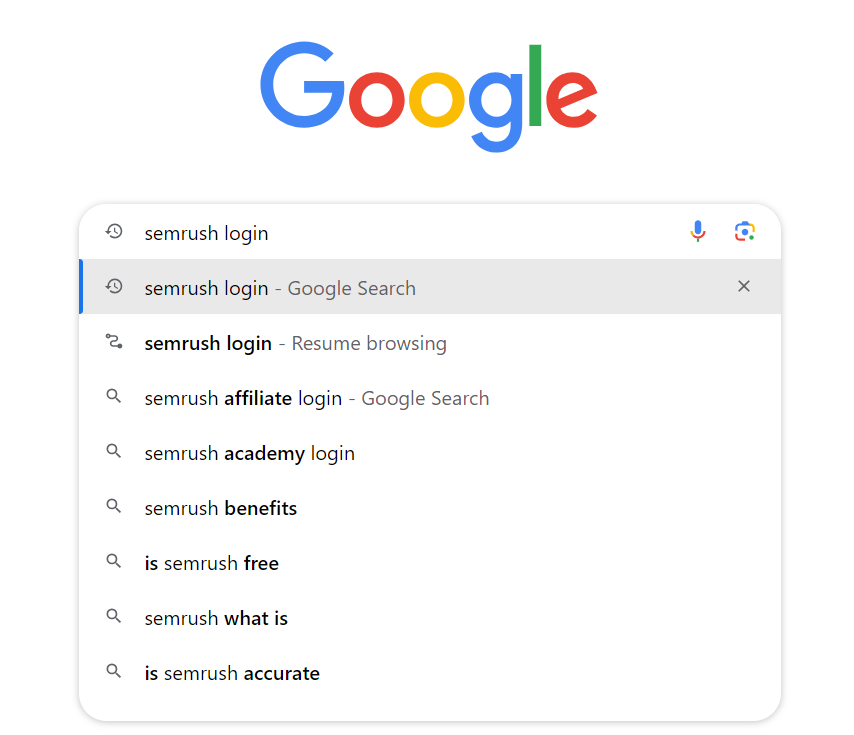Select the 'semrush login - Google Search' suggestion

[x=280, y=287]
